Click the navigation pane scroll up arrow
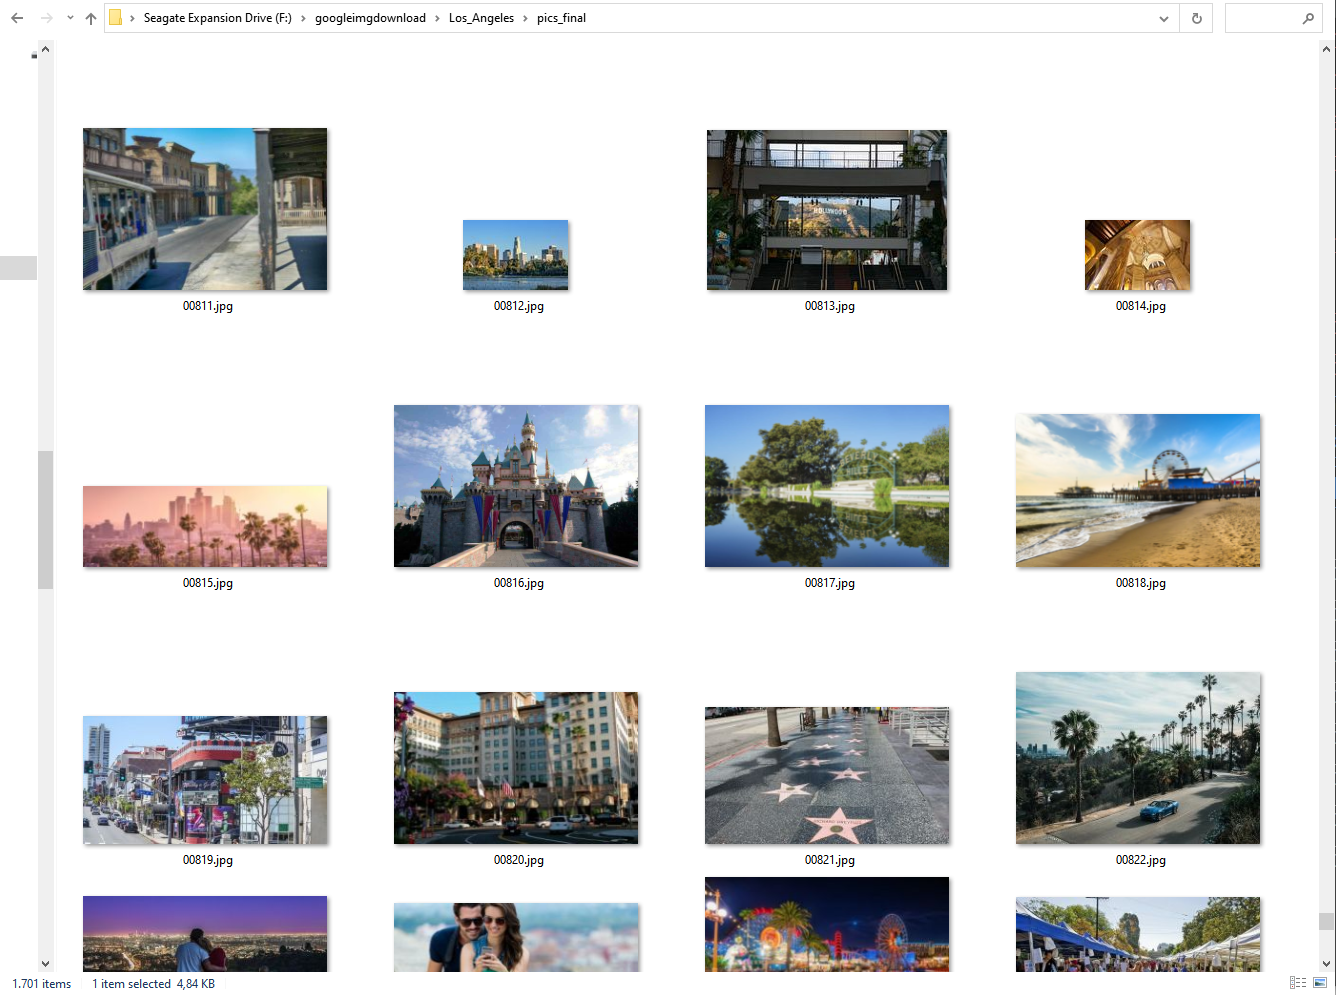This screenshot has height=995, width=1336. 45,49
